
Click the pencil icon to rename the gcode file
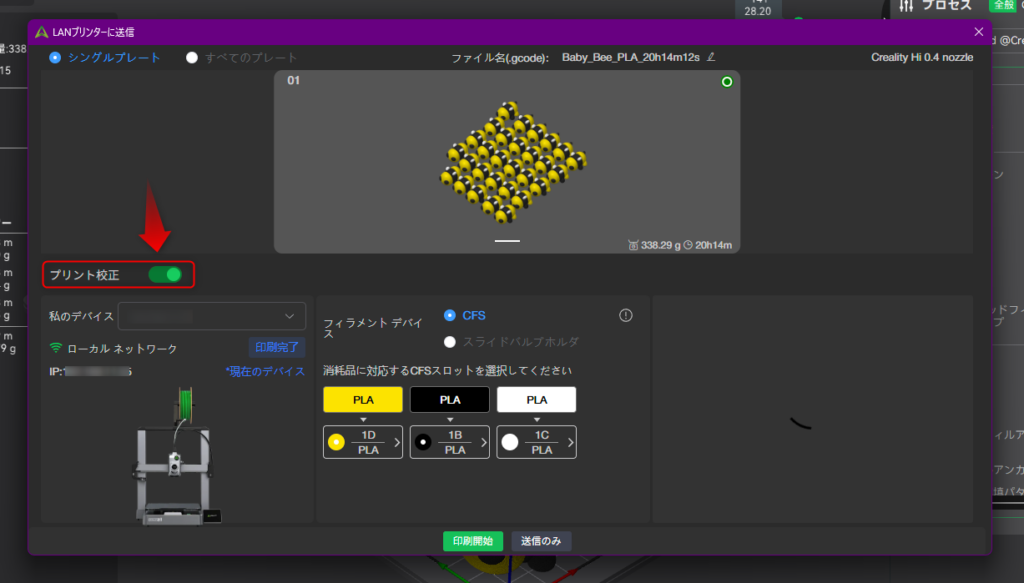pyautogui.click(x=711, y=58)
